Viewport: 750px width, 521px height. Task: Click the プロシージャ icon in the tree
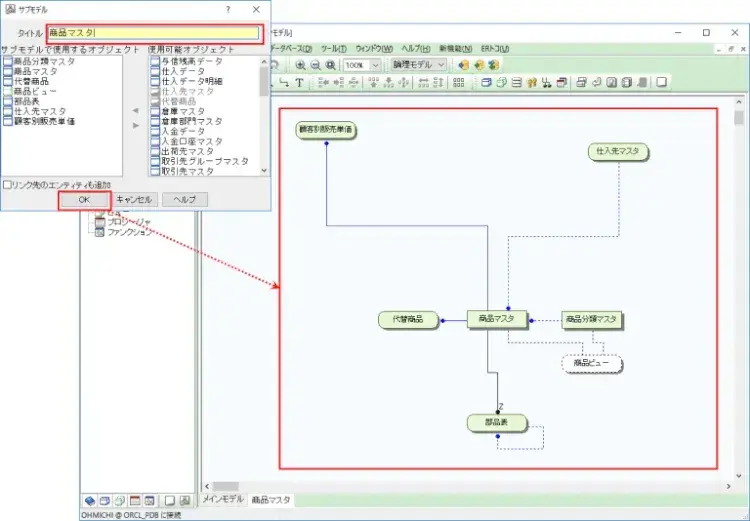click(x=99, y=221)
